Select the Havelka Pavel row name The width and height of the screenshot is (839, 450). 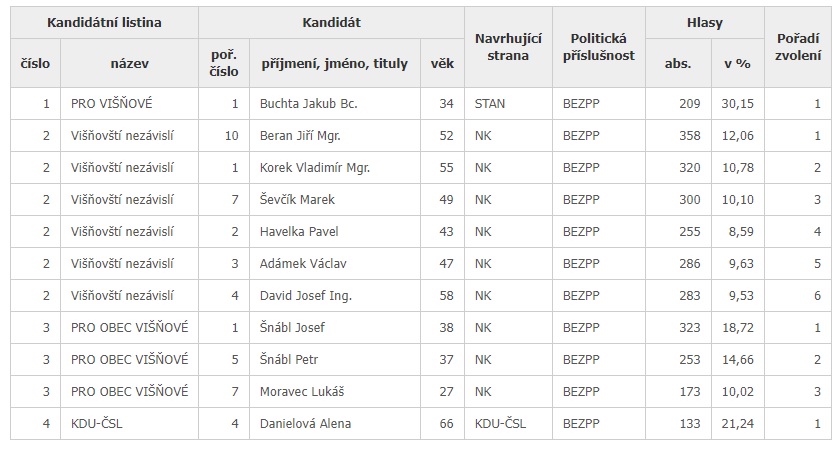pos(335,232)
